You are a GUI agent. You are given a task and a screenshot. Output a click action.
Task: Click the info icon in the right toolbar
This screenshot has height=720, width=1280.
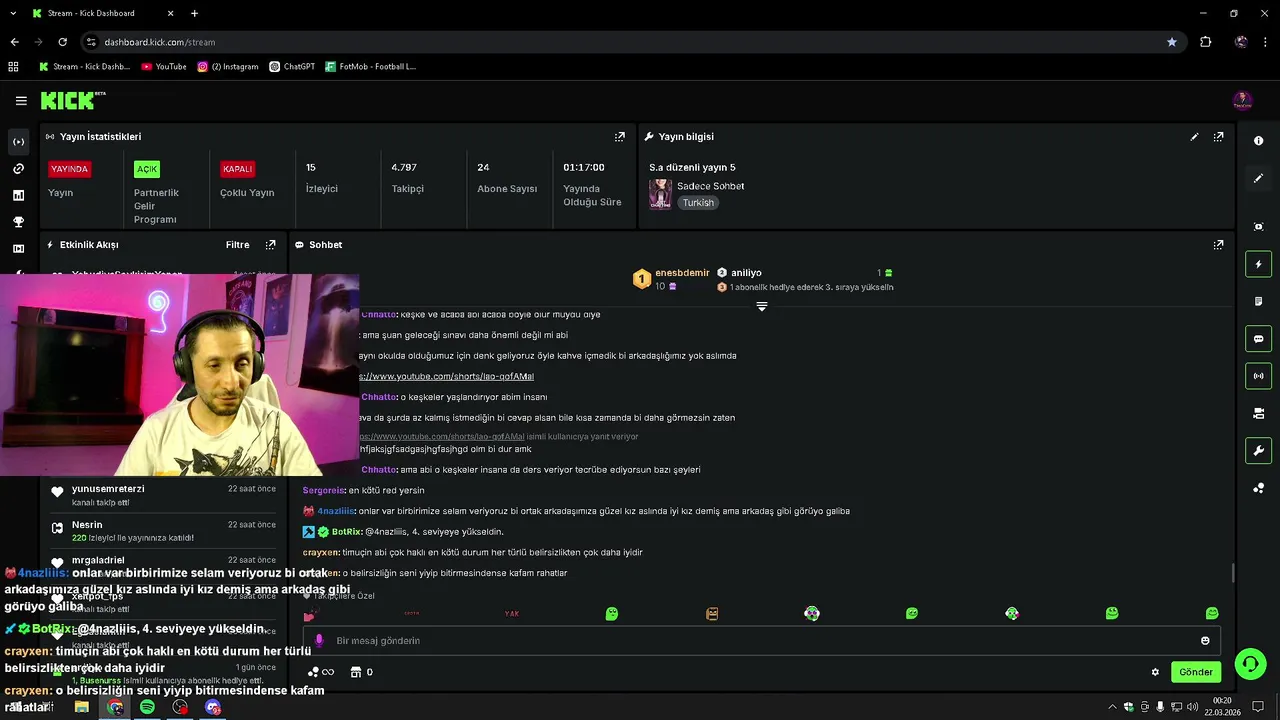[x=1259, y=141]
